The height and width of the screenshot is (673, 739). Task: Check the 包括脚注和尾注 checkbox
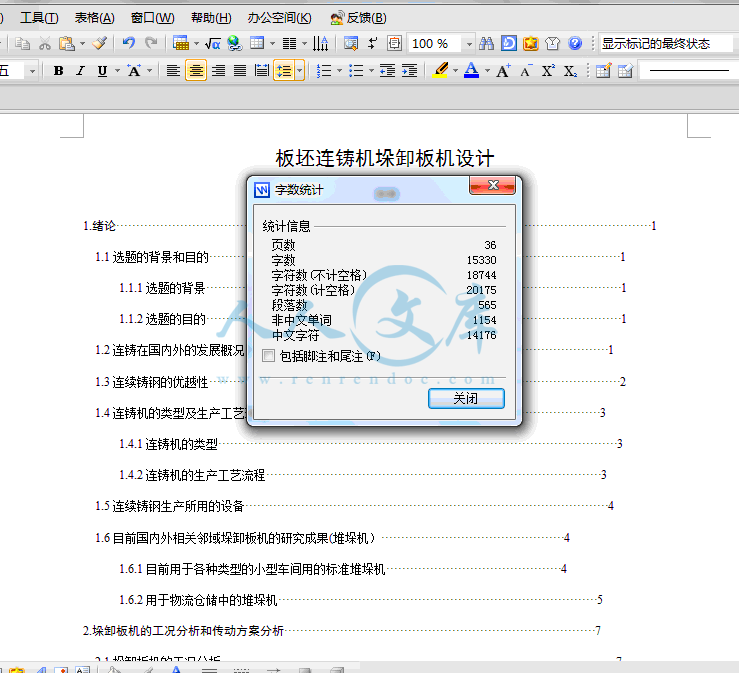[268, 355]
